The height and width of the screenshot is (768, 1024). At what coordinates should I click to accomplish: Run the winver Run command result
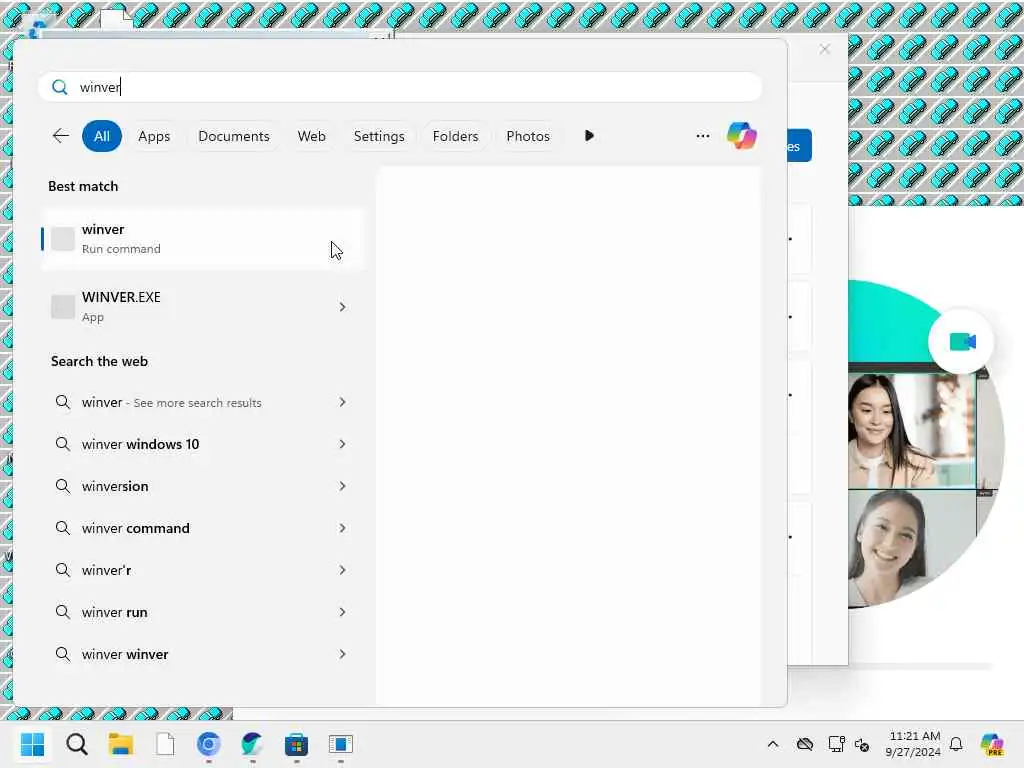point(202,239)
